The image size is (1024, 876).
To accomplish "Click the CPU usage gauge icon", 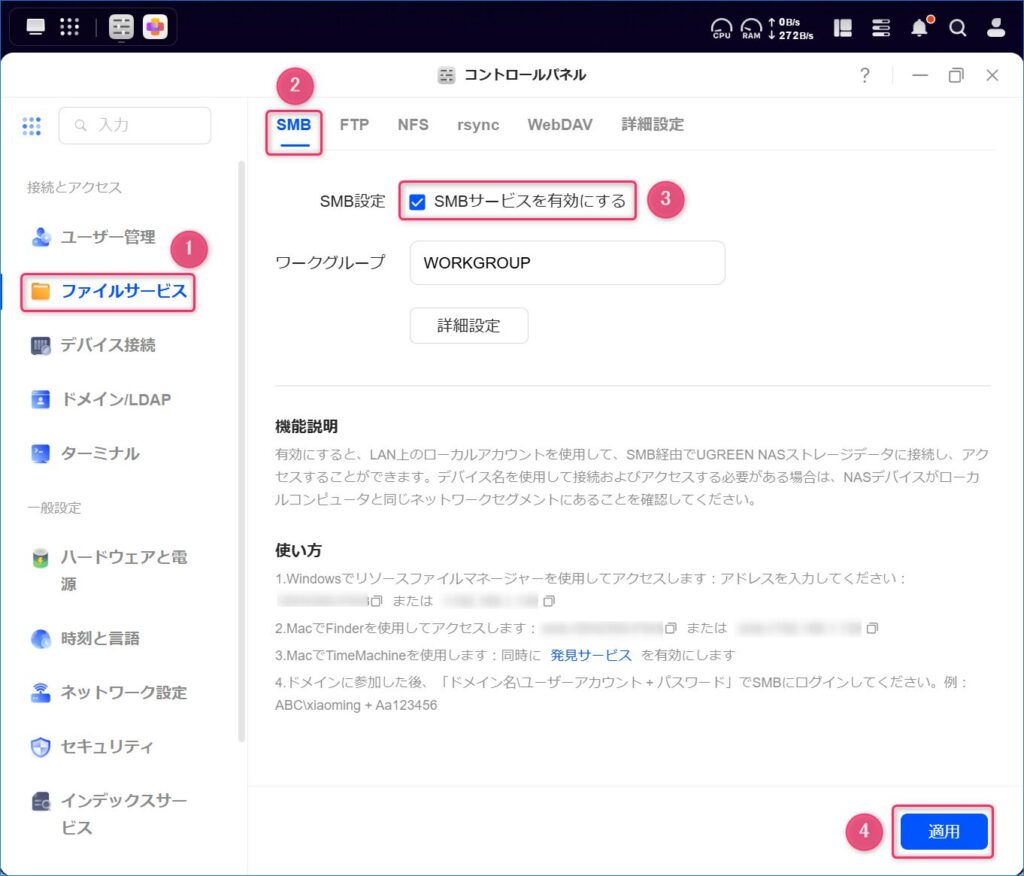I will coord(721,28).
